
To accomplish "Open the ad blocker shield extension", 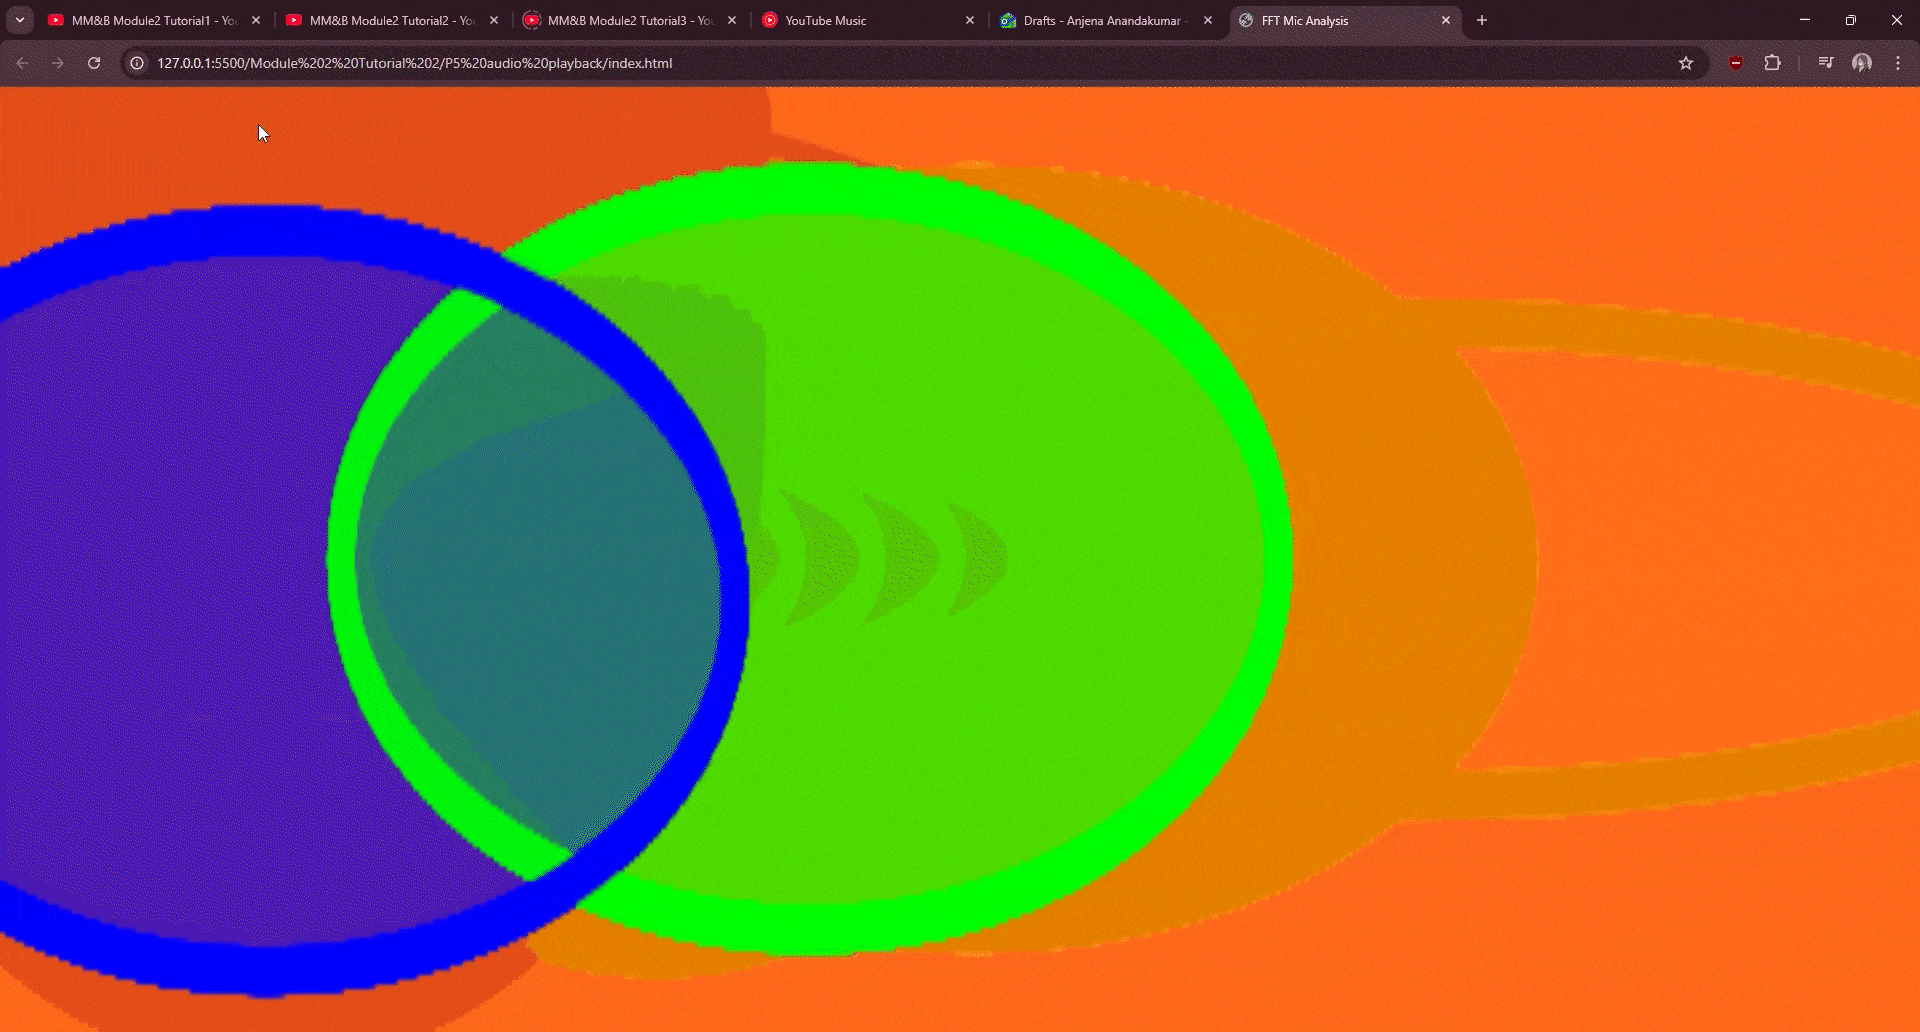I will point(1735,62).
